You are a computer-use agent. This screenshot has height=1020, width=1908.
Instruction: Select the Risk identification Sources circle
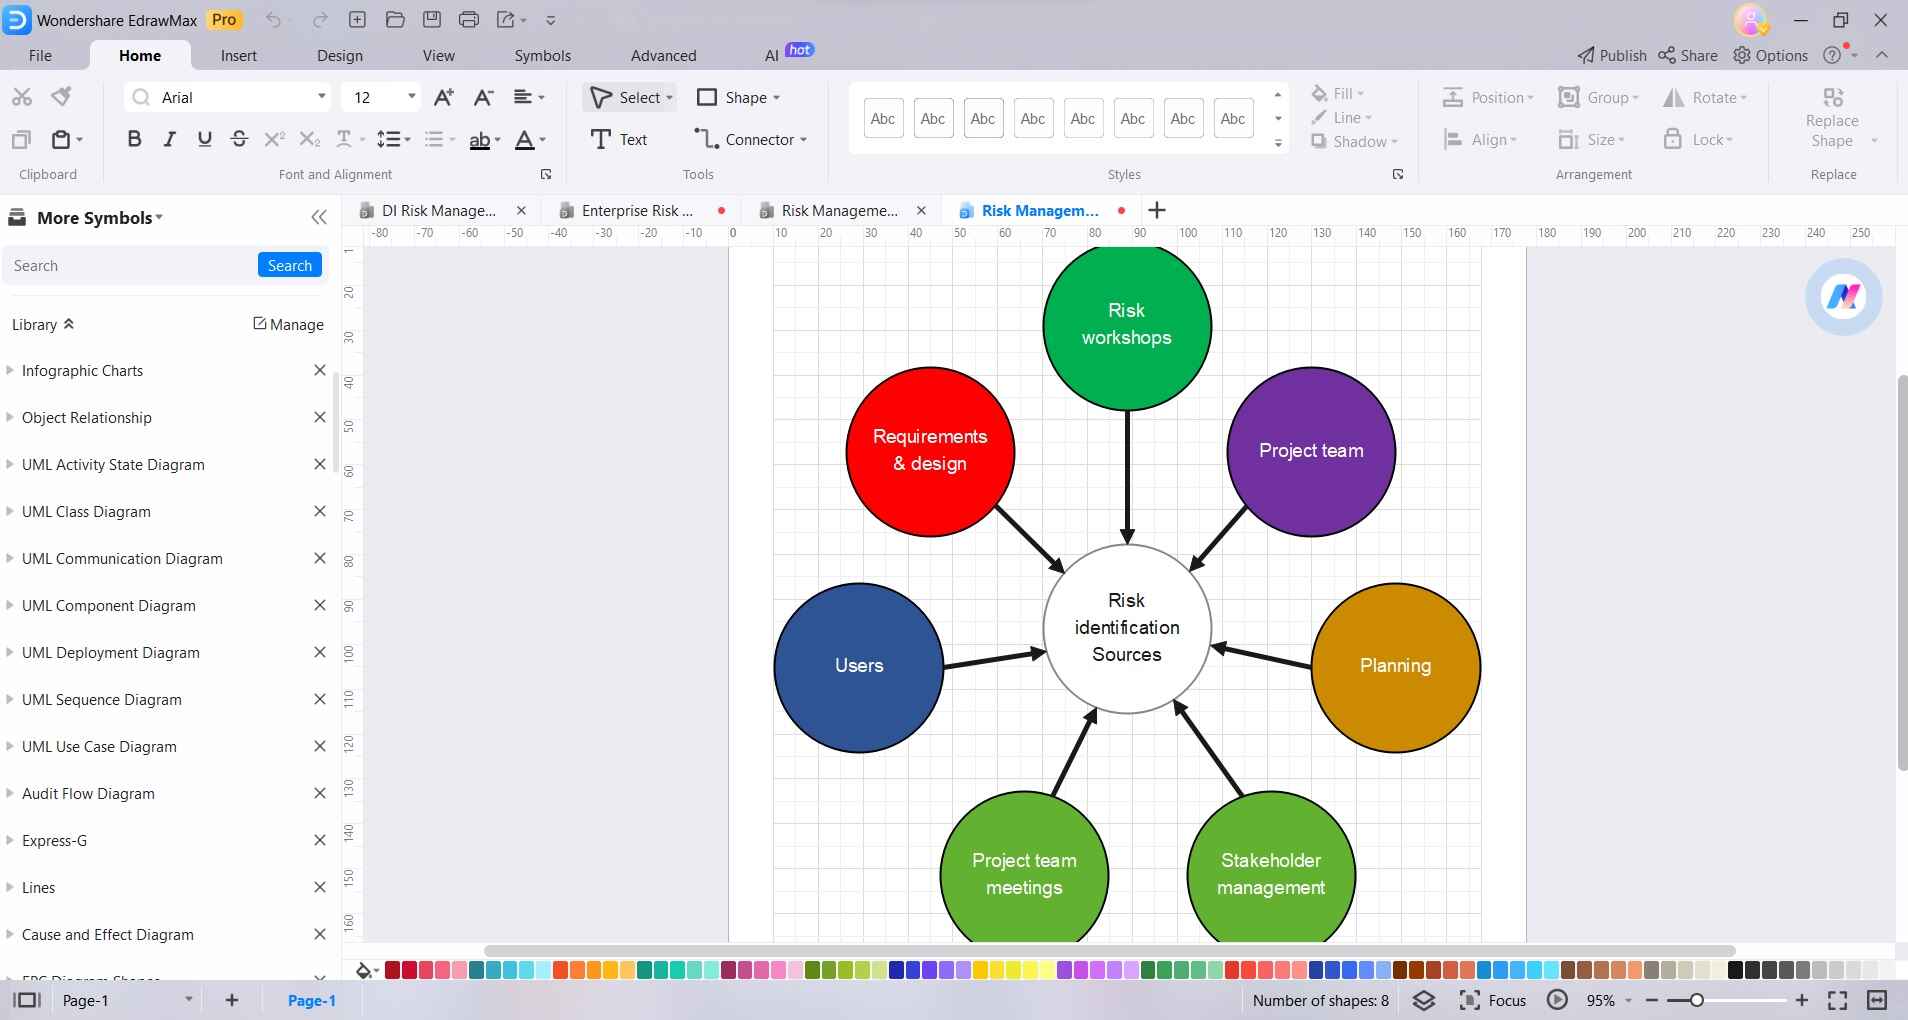[1127, 628]
